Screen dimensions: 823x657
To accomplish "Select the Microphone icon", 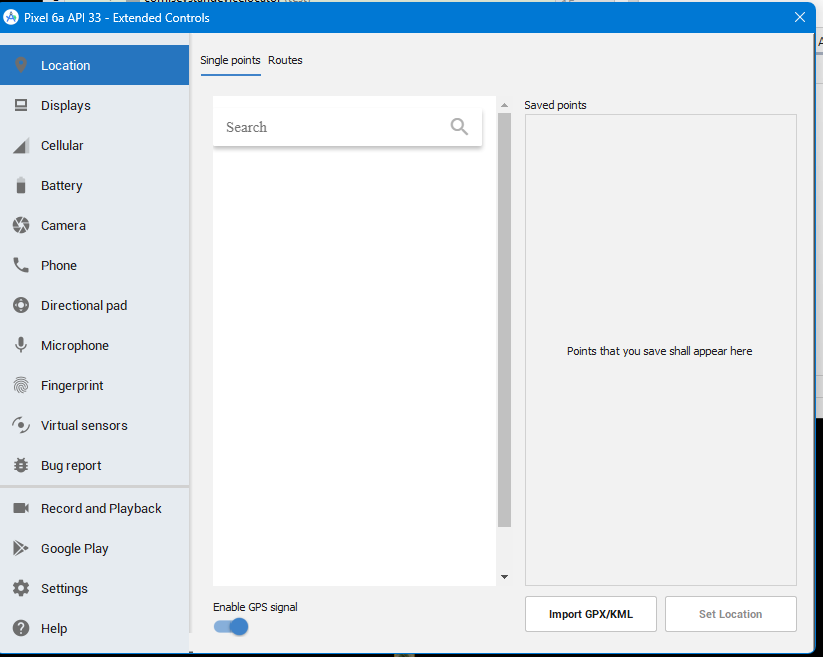I will point(21,345).
